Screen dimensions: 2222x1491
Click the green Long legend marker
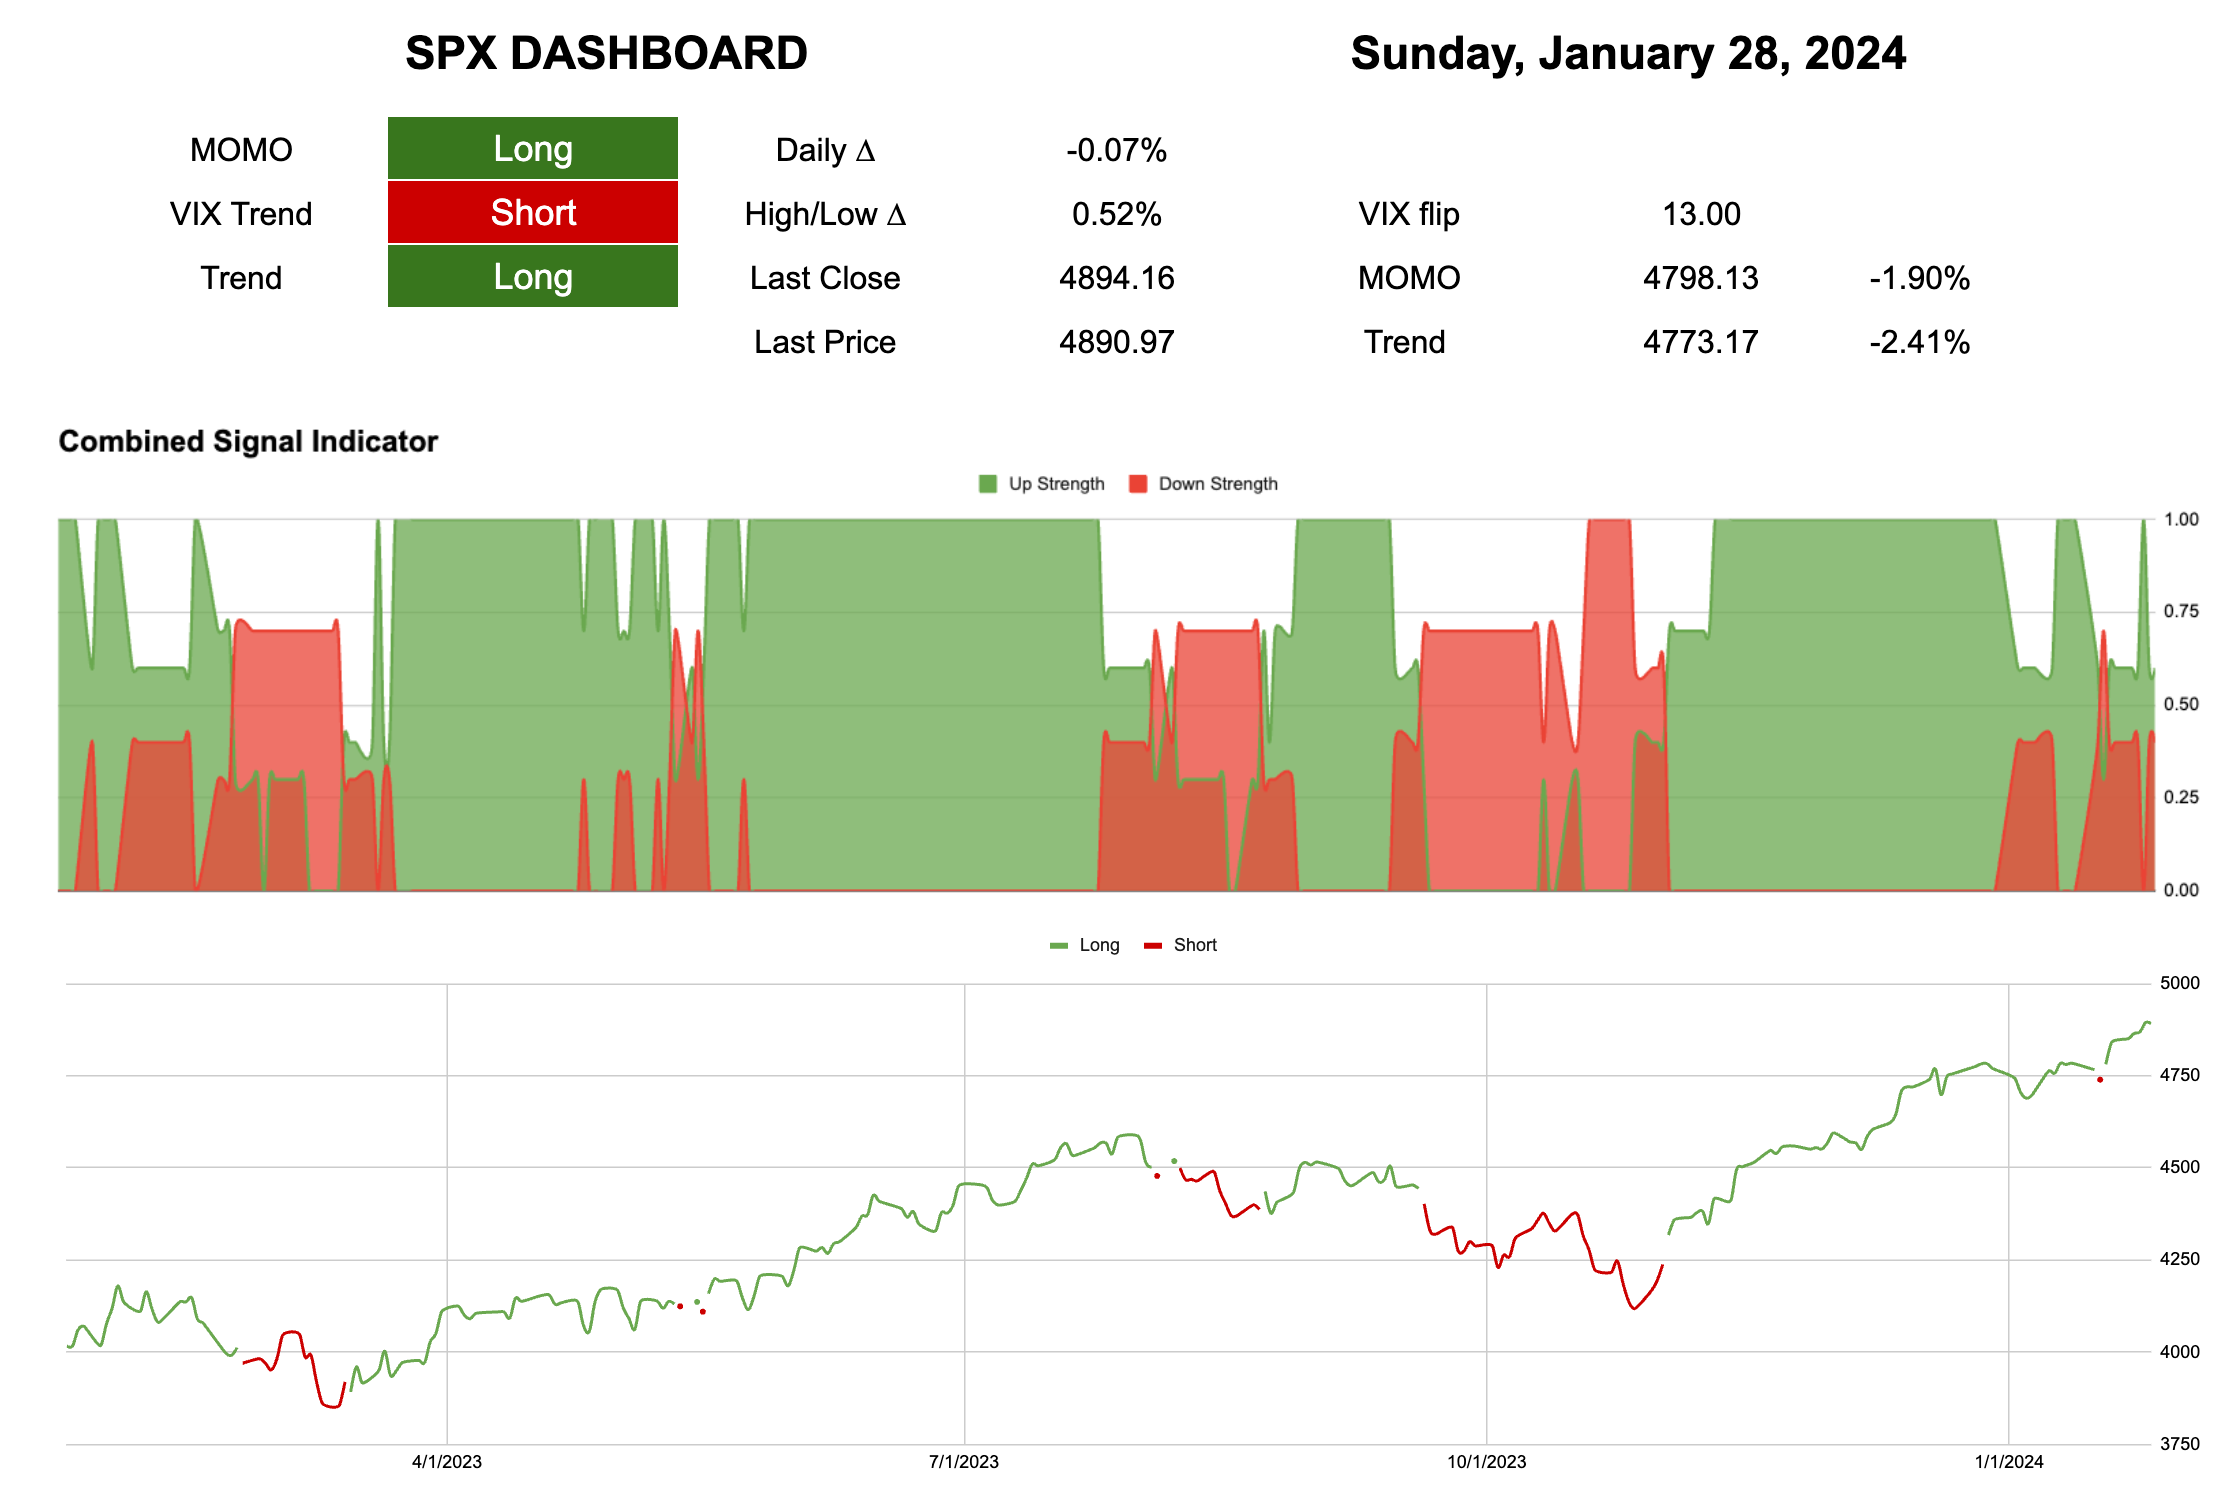click(1059, 945)
